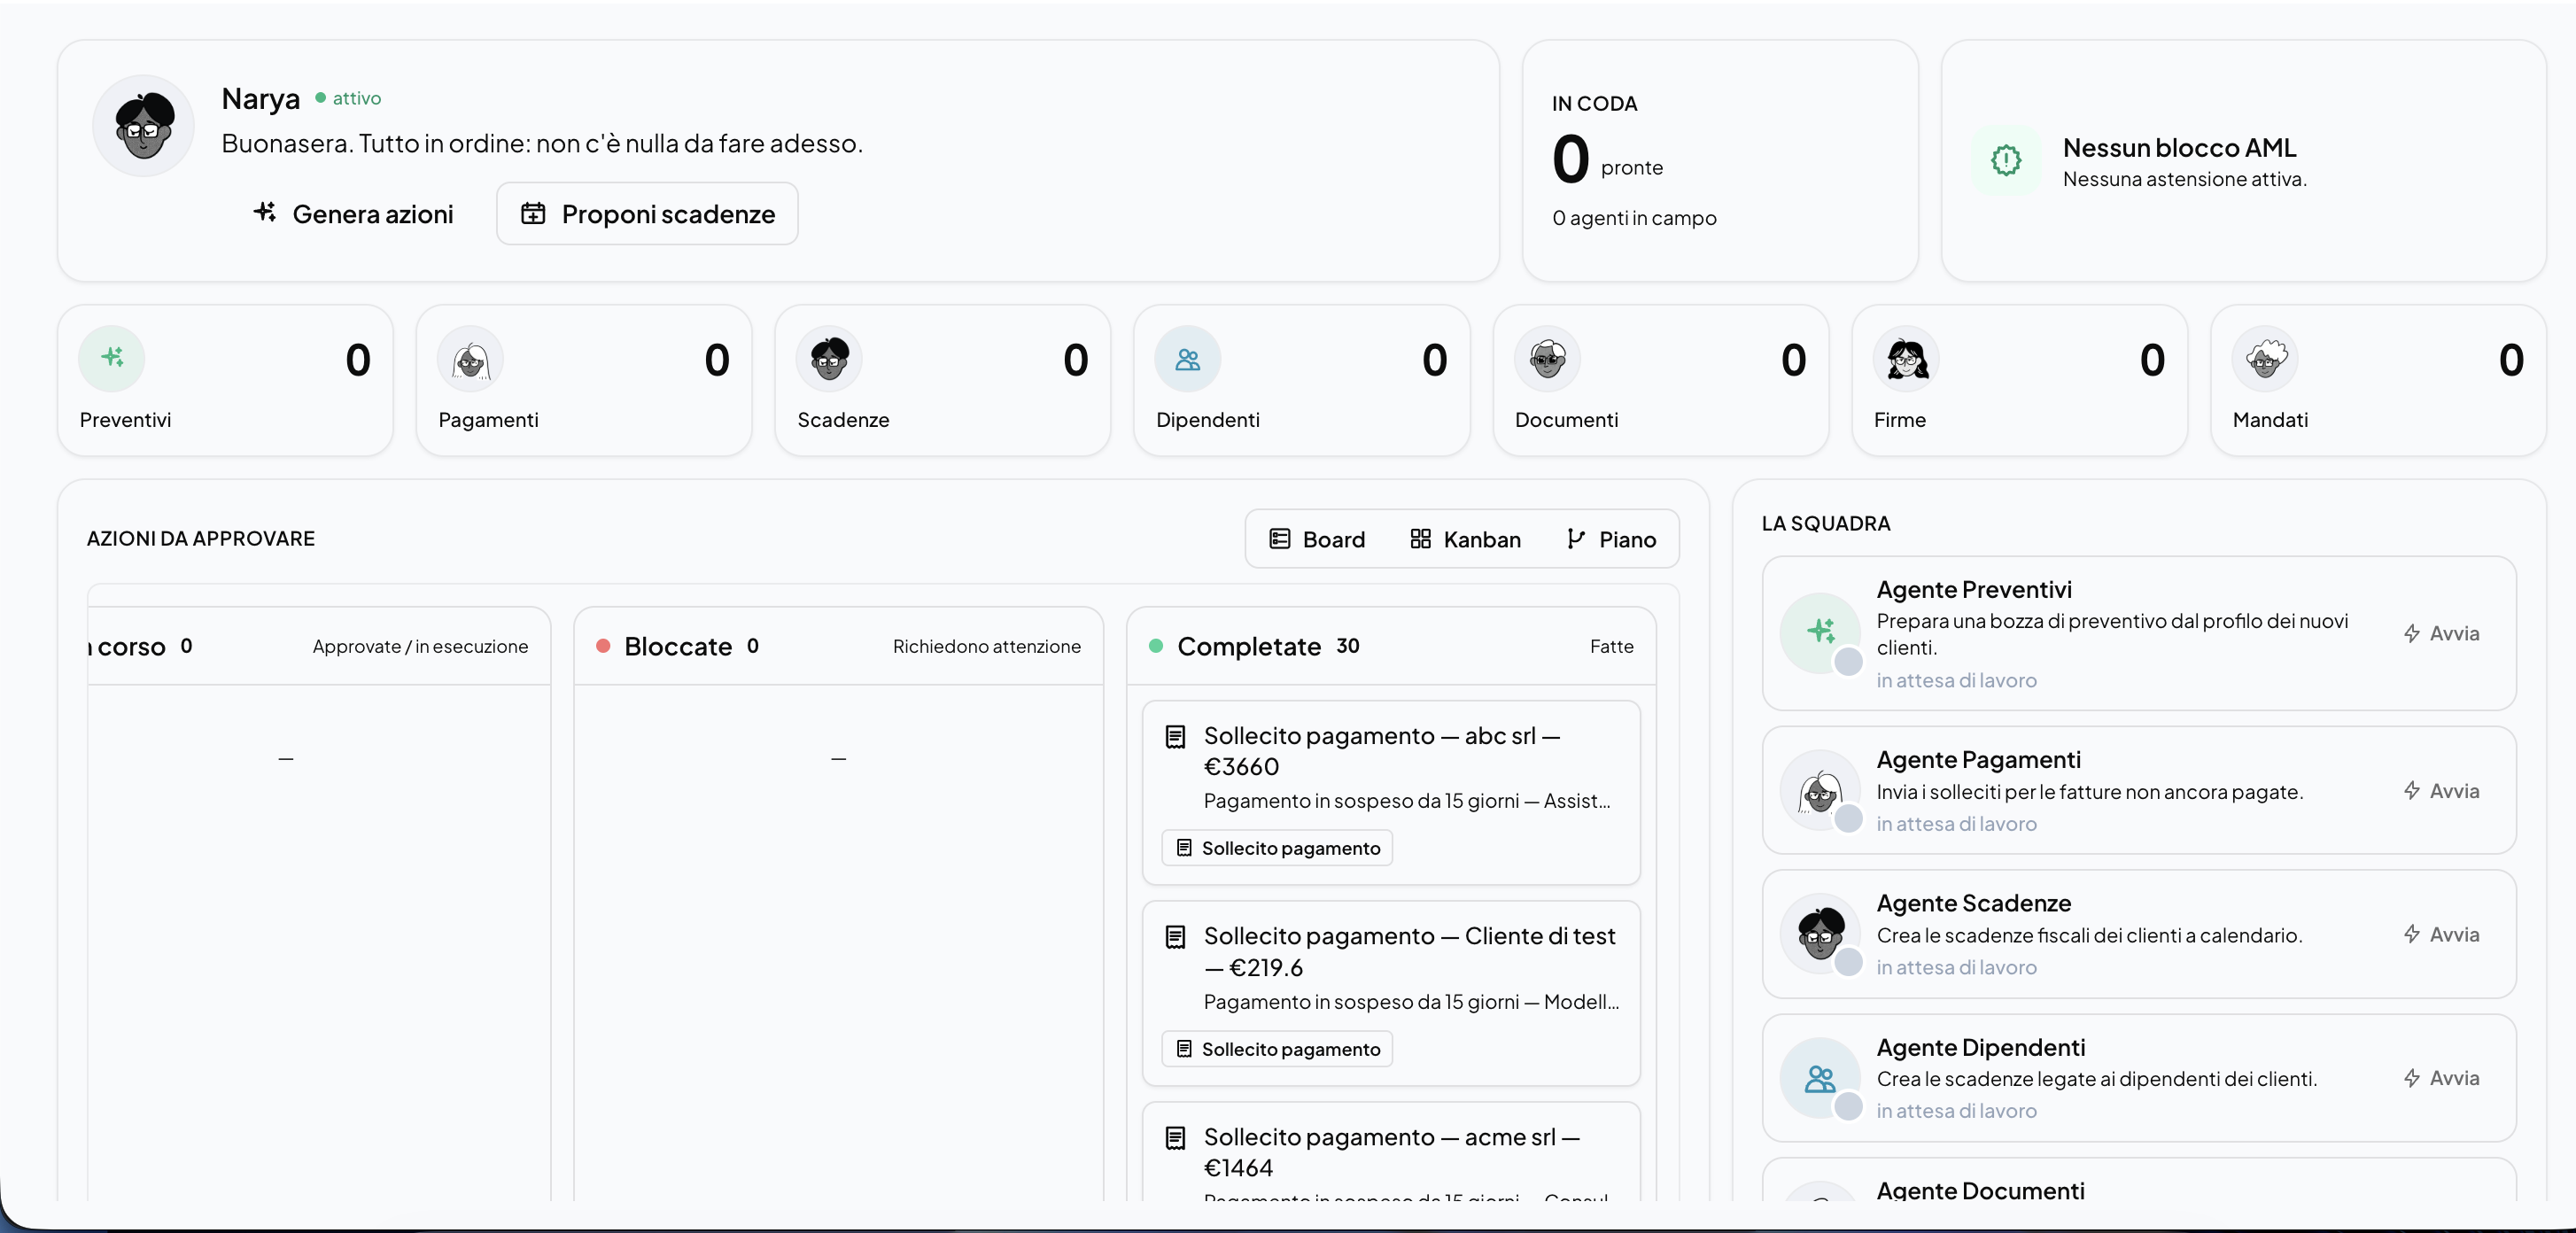
Task: Open Sollecito pagamento Cliente di test €219.6 title
Action: pos(1409,952)
